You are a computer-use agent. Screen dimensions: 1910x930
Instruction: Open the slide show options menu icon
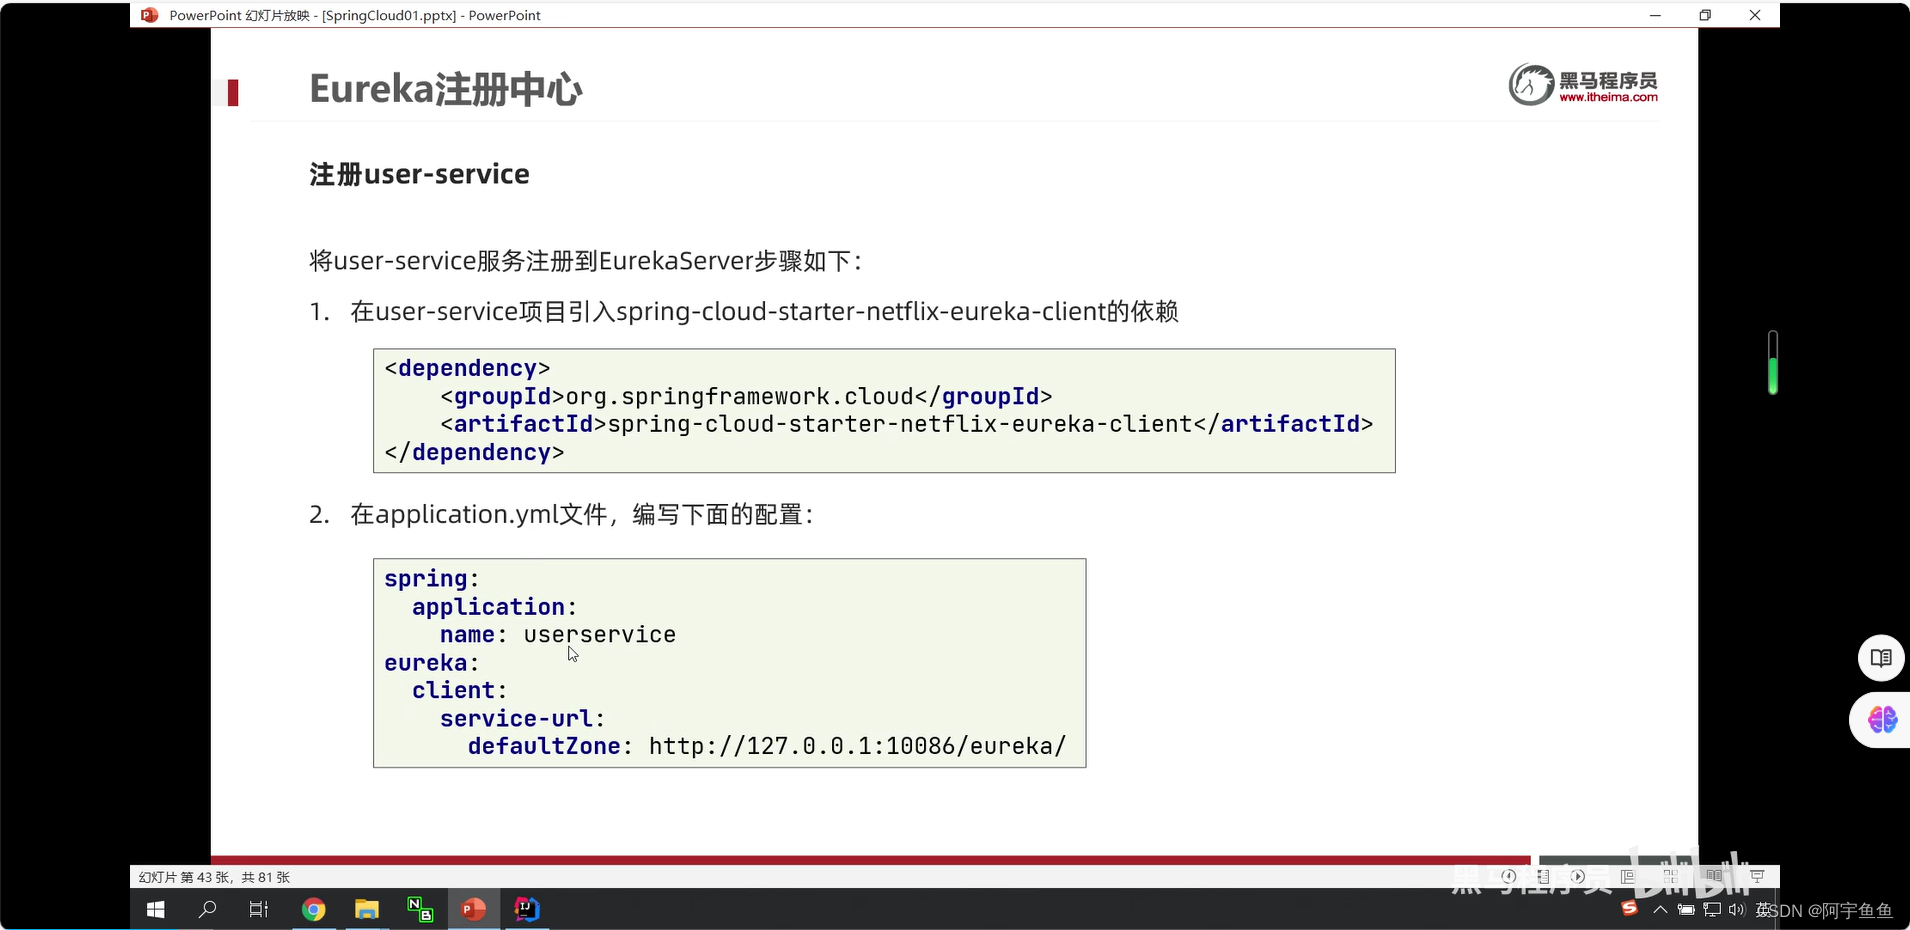pyautogui.click(x=1543, y=877)
